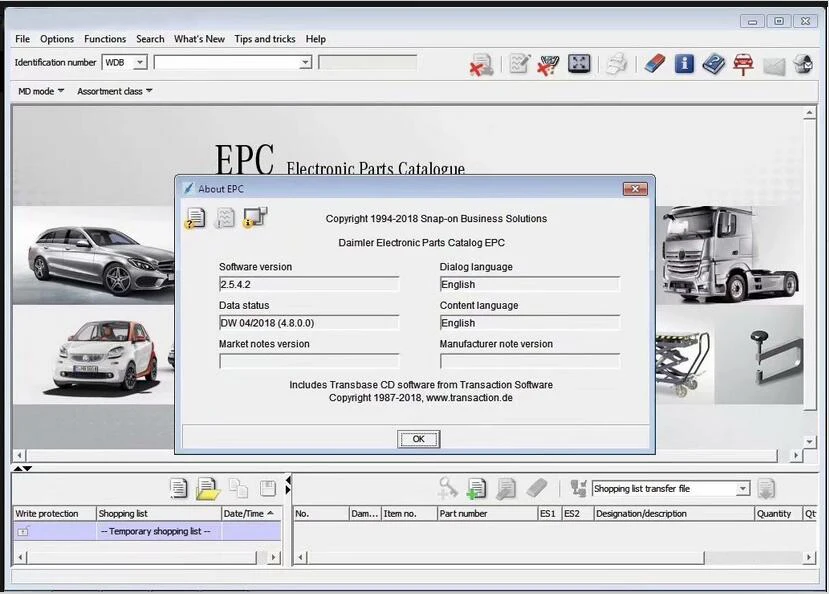829x594 pixels.
Task: Sort by the Date/Time column header
Action: [251, 513]
